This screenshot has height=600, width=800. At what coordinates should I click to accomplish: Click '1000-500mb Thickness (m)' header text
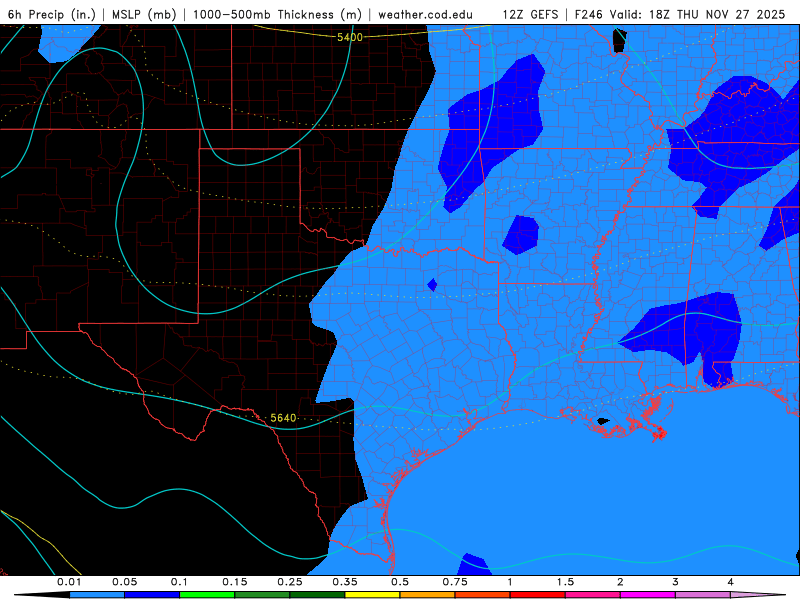(x=277, y=14)
